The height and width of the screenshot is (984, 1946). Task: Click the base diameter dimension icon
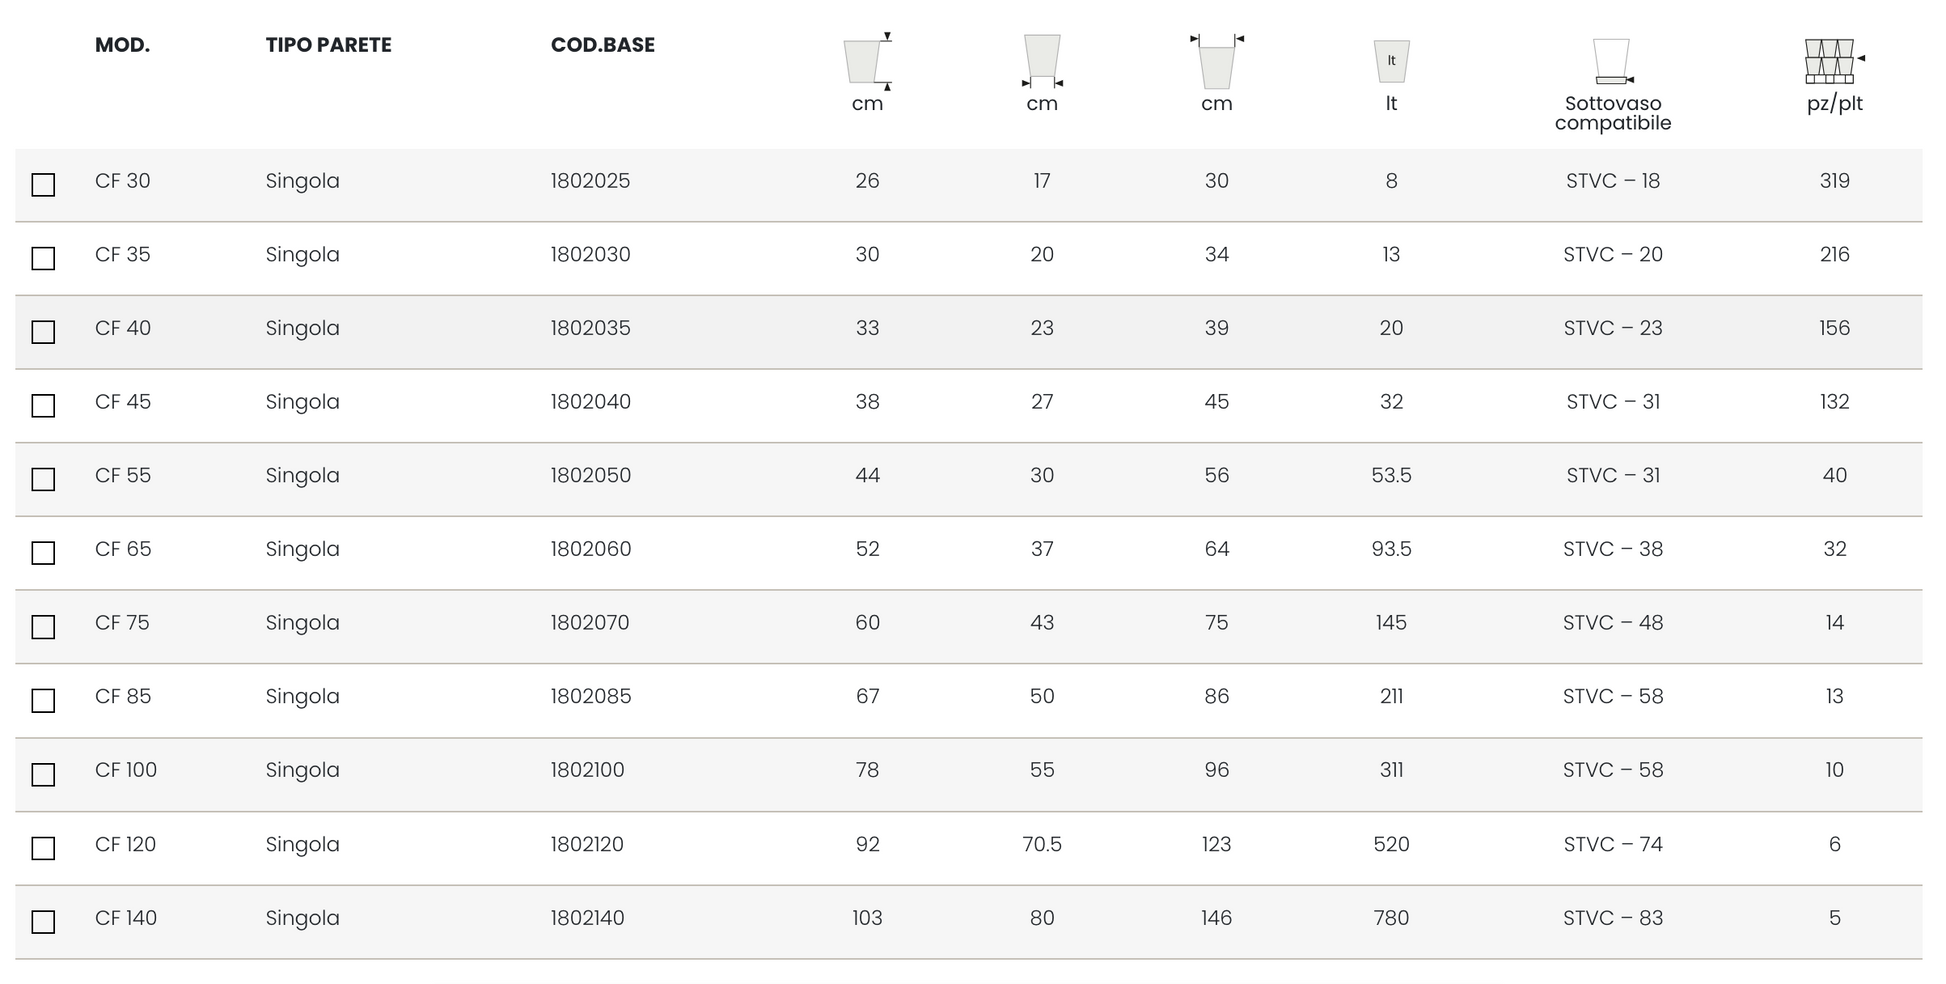pyautogui.click(x=1042, y=61)
